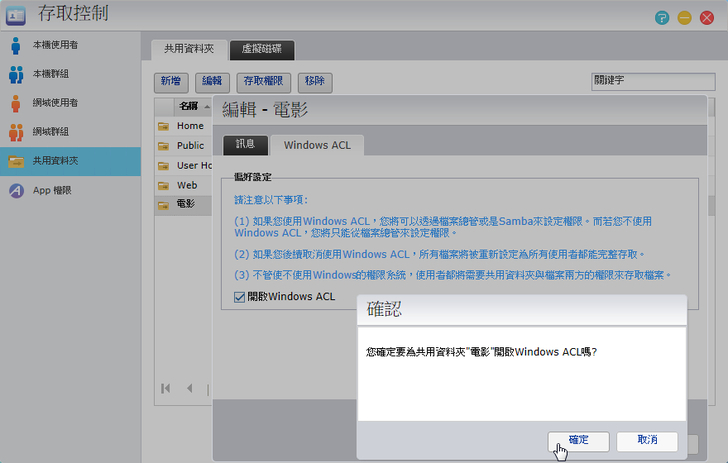Select 共用資料夾 in sidebar
728x463 pixels.
pos(70,161)
